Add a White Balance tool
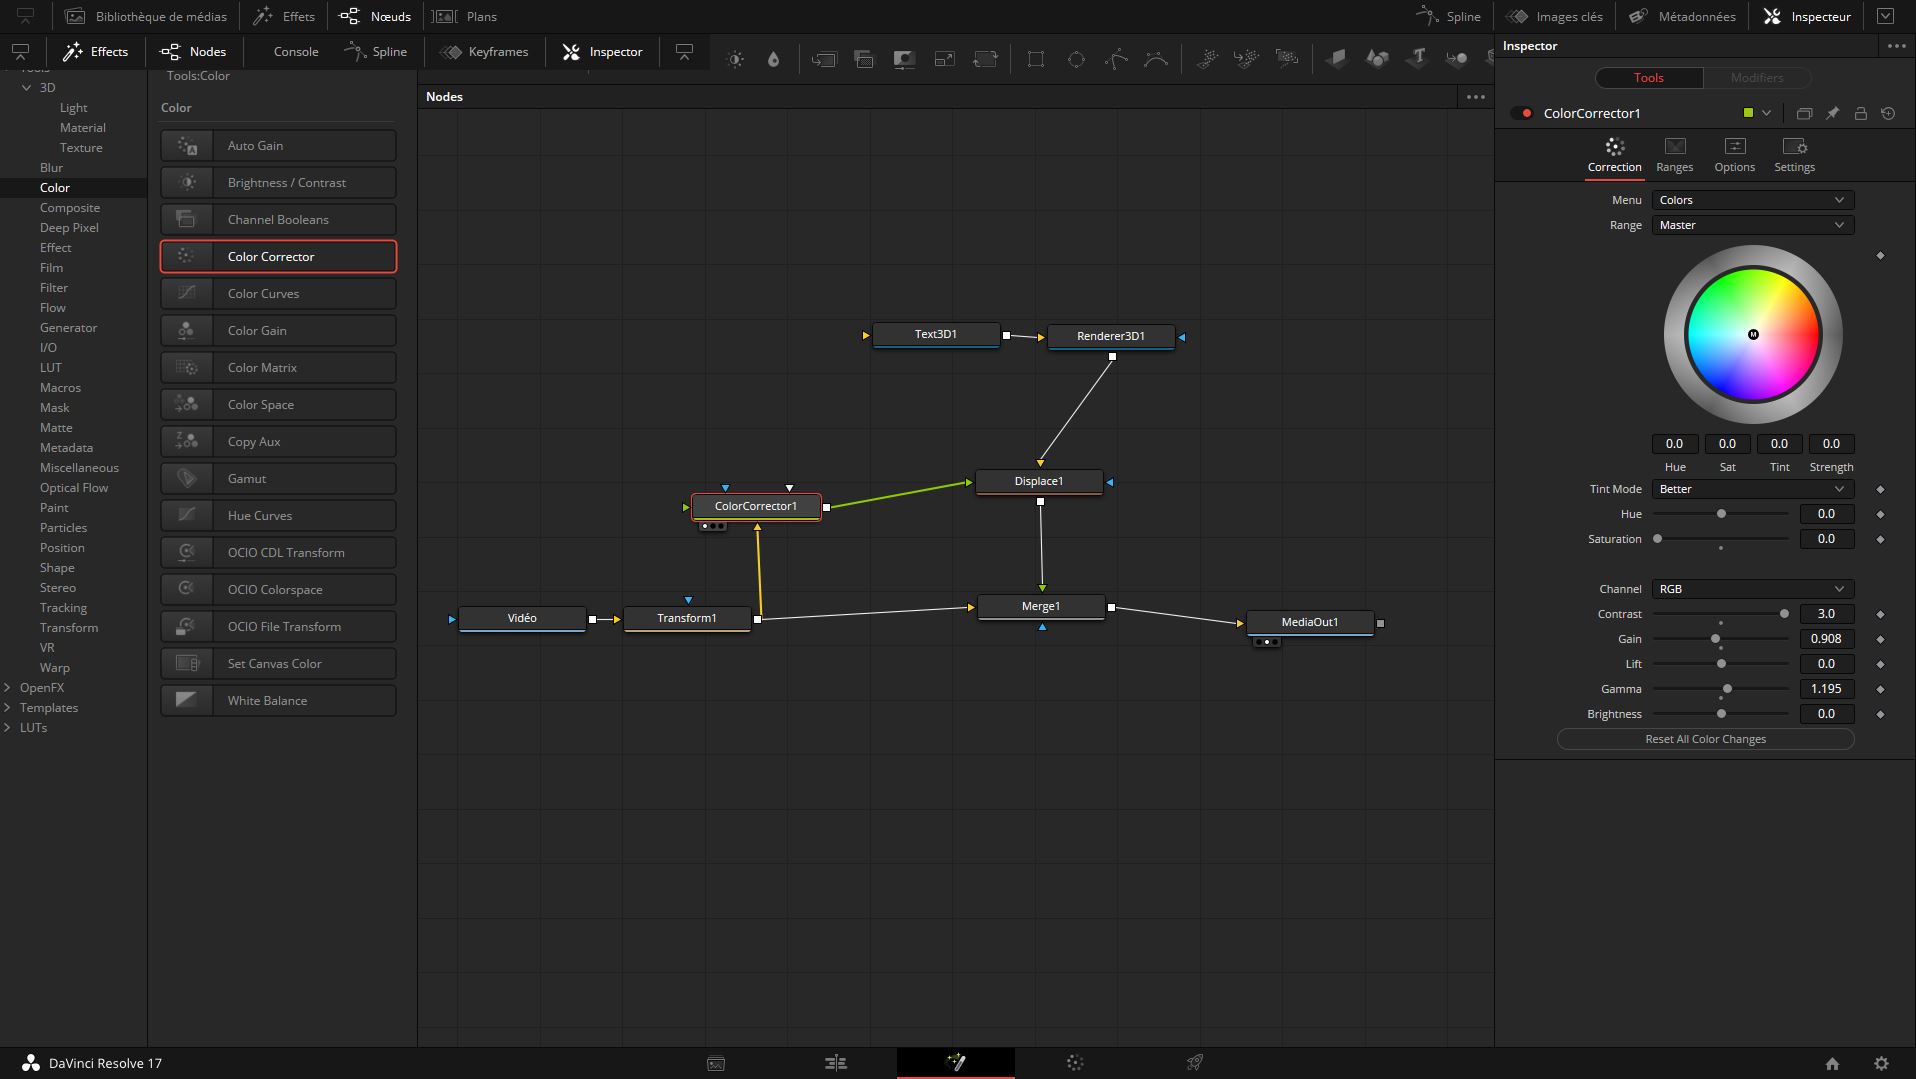The image size is (1916, 1079). (x=278, y=701)
